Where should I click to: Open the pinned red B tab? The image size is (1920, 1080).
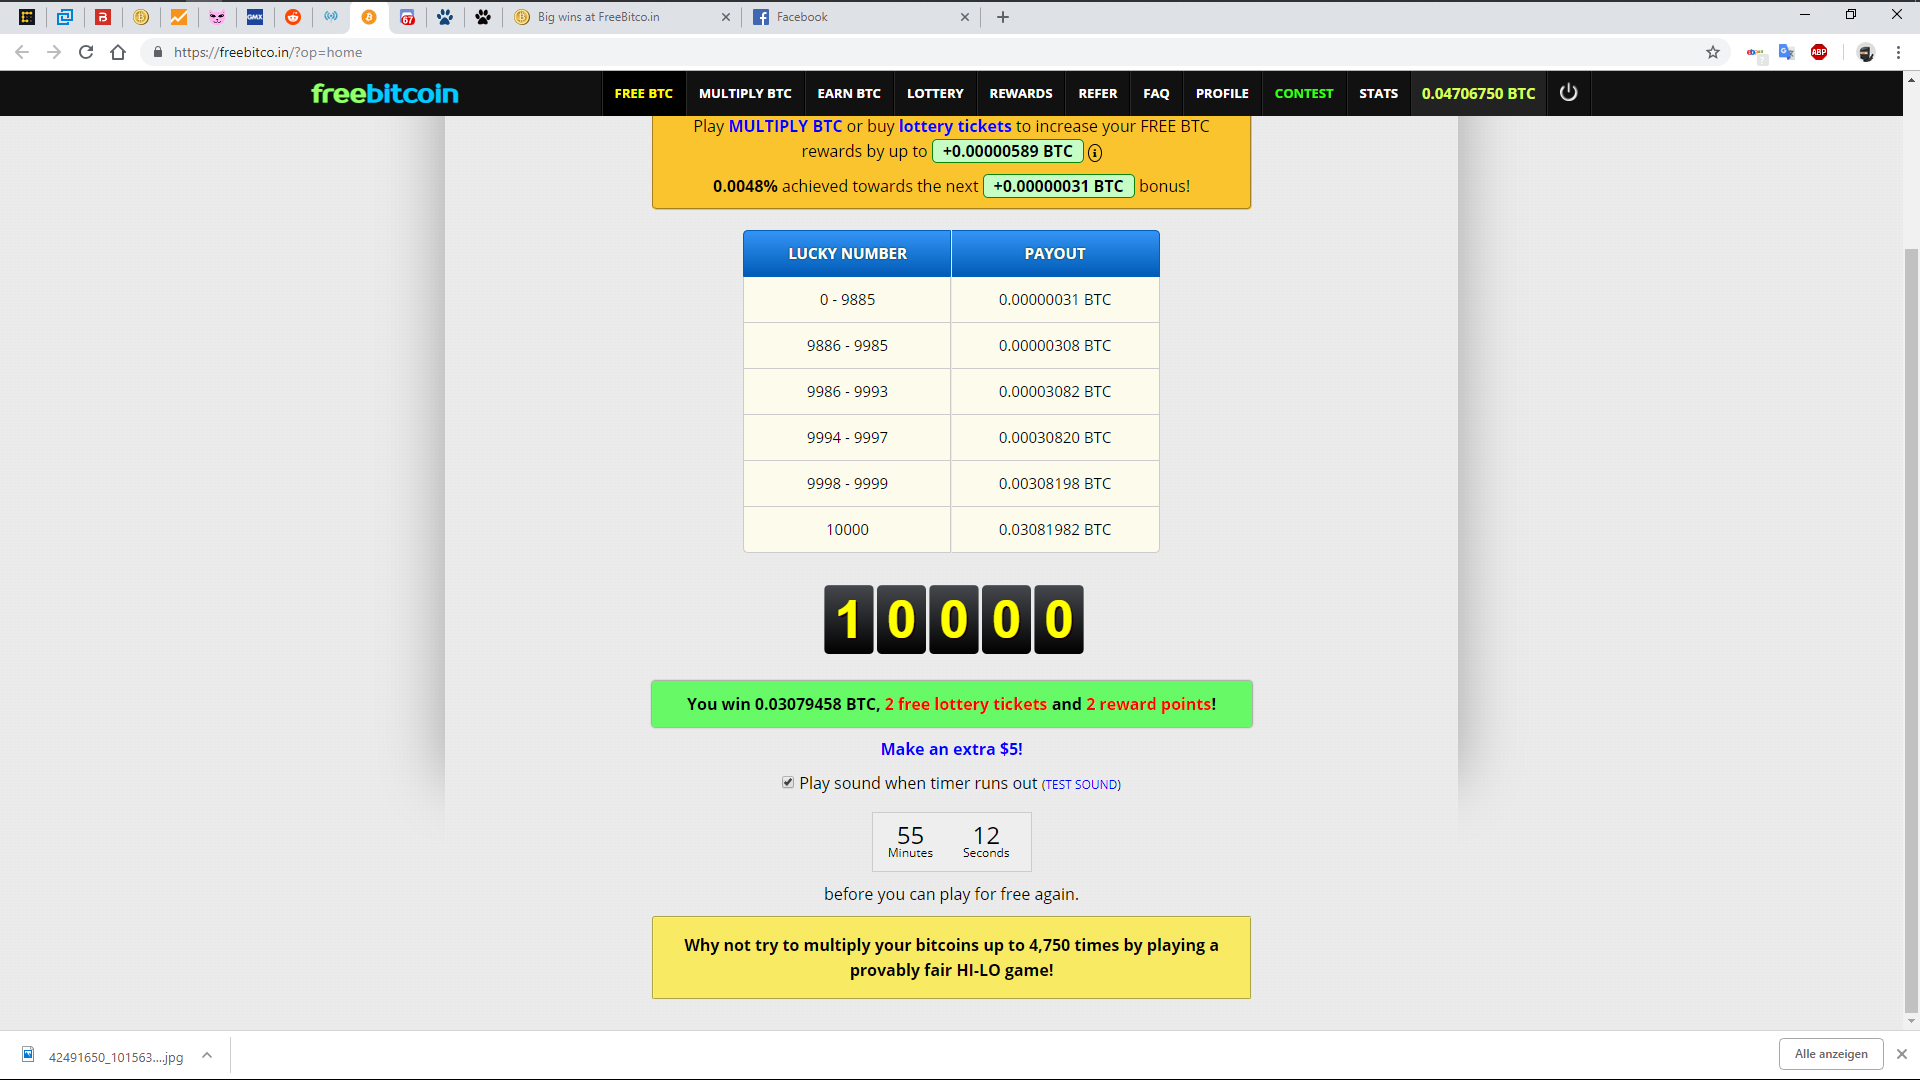coord(103,17)
